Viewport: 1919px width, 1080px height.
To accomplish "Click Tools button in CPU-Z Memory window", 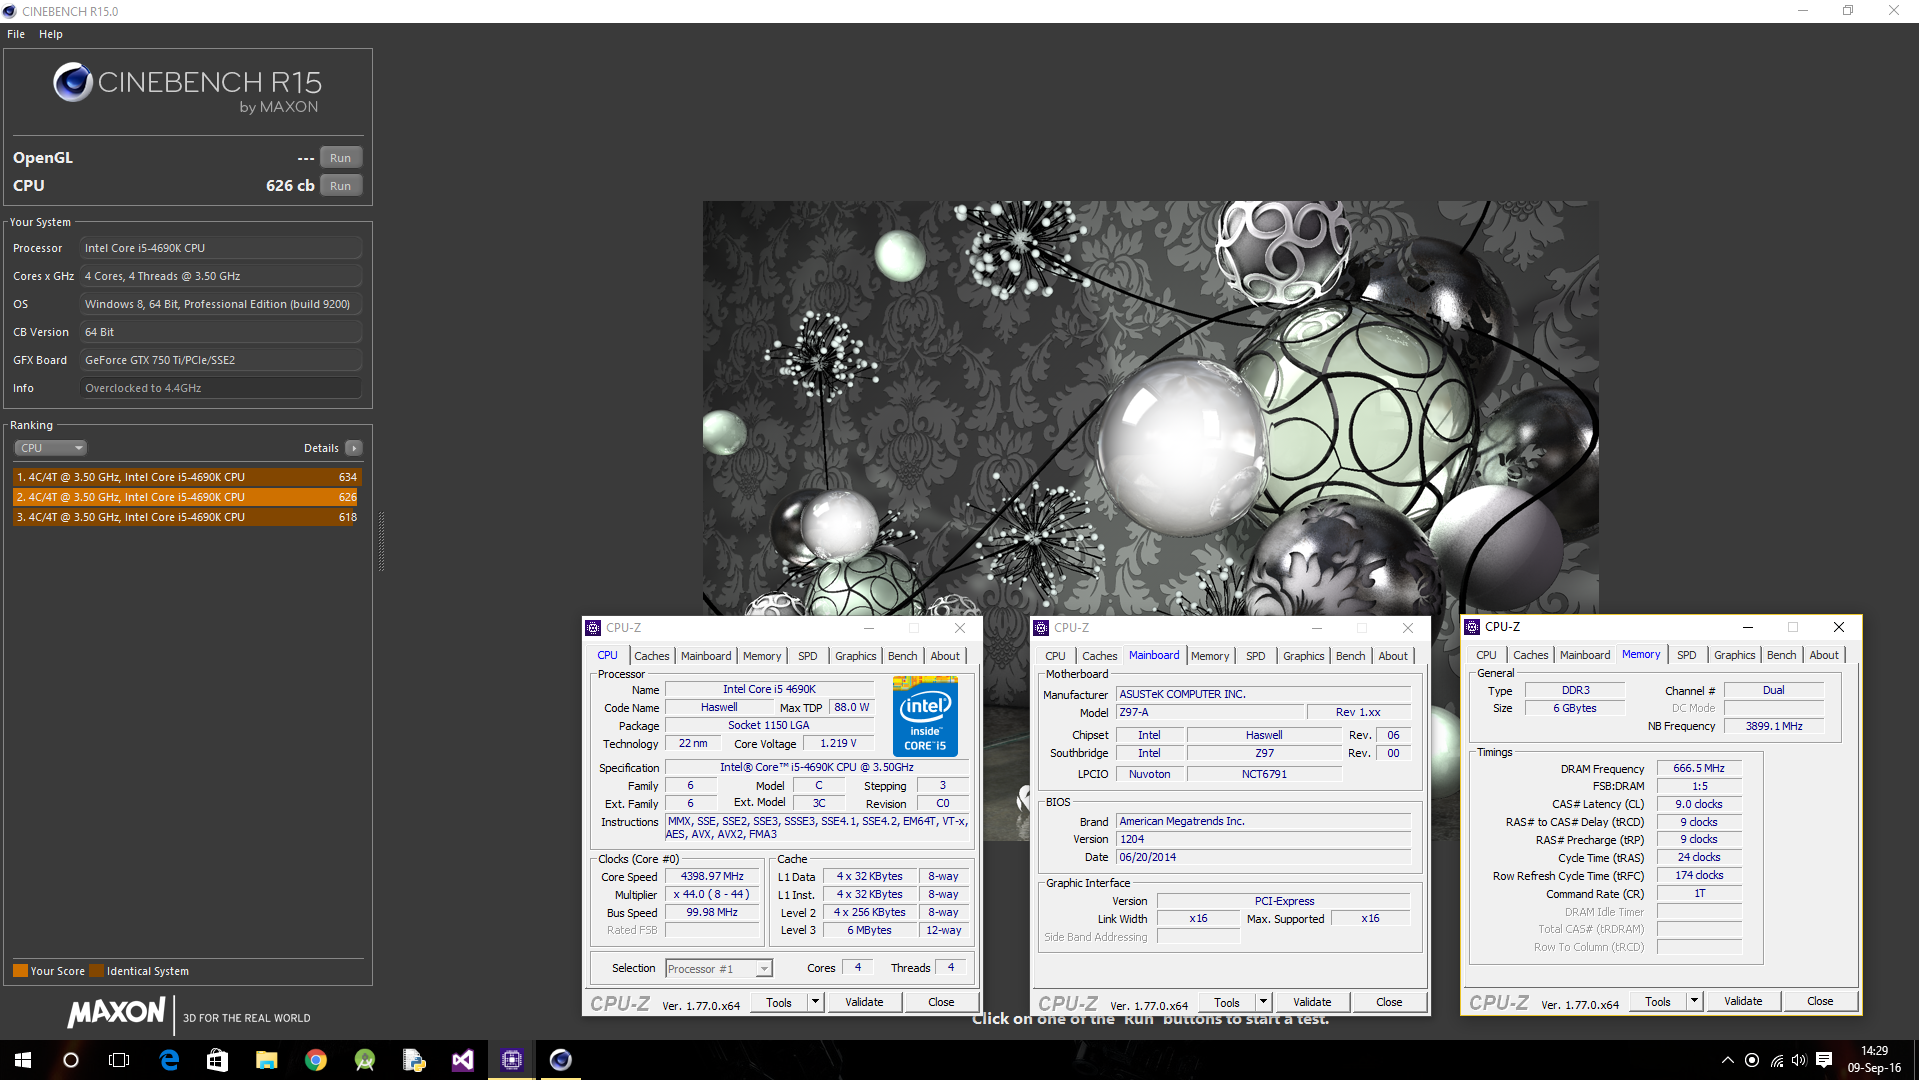I will pos(1658,1001).
